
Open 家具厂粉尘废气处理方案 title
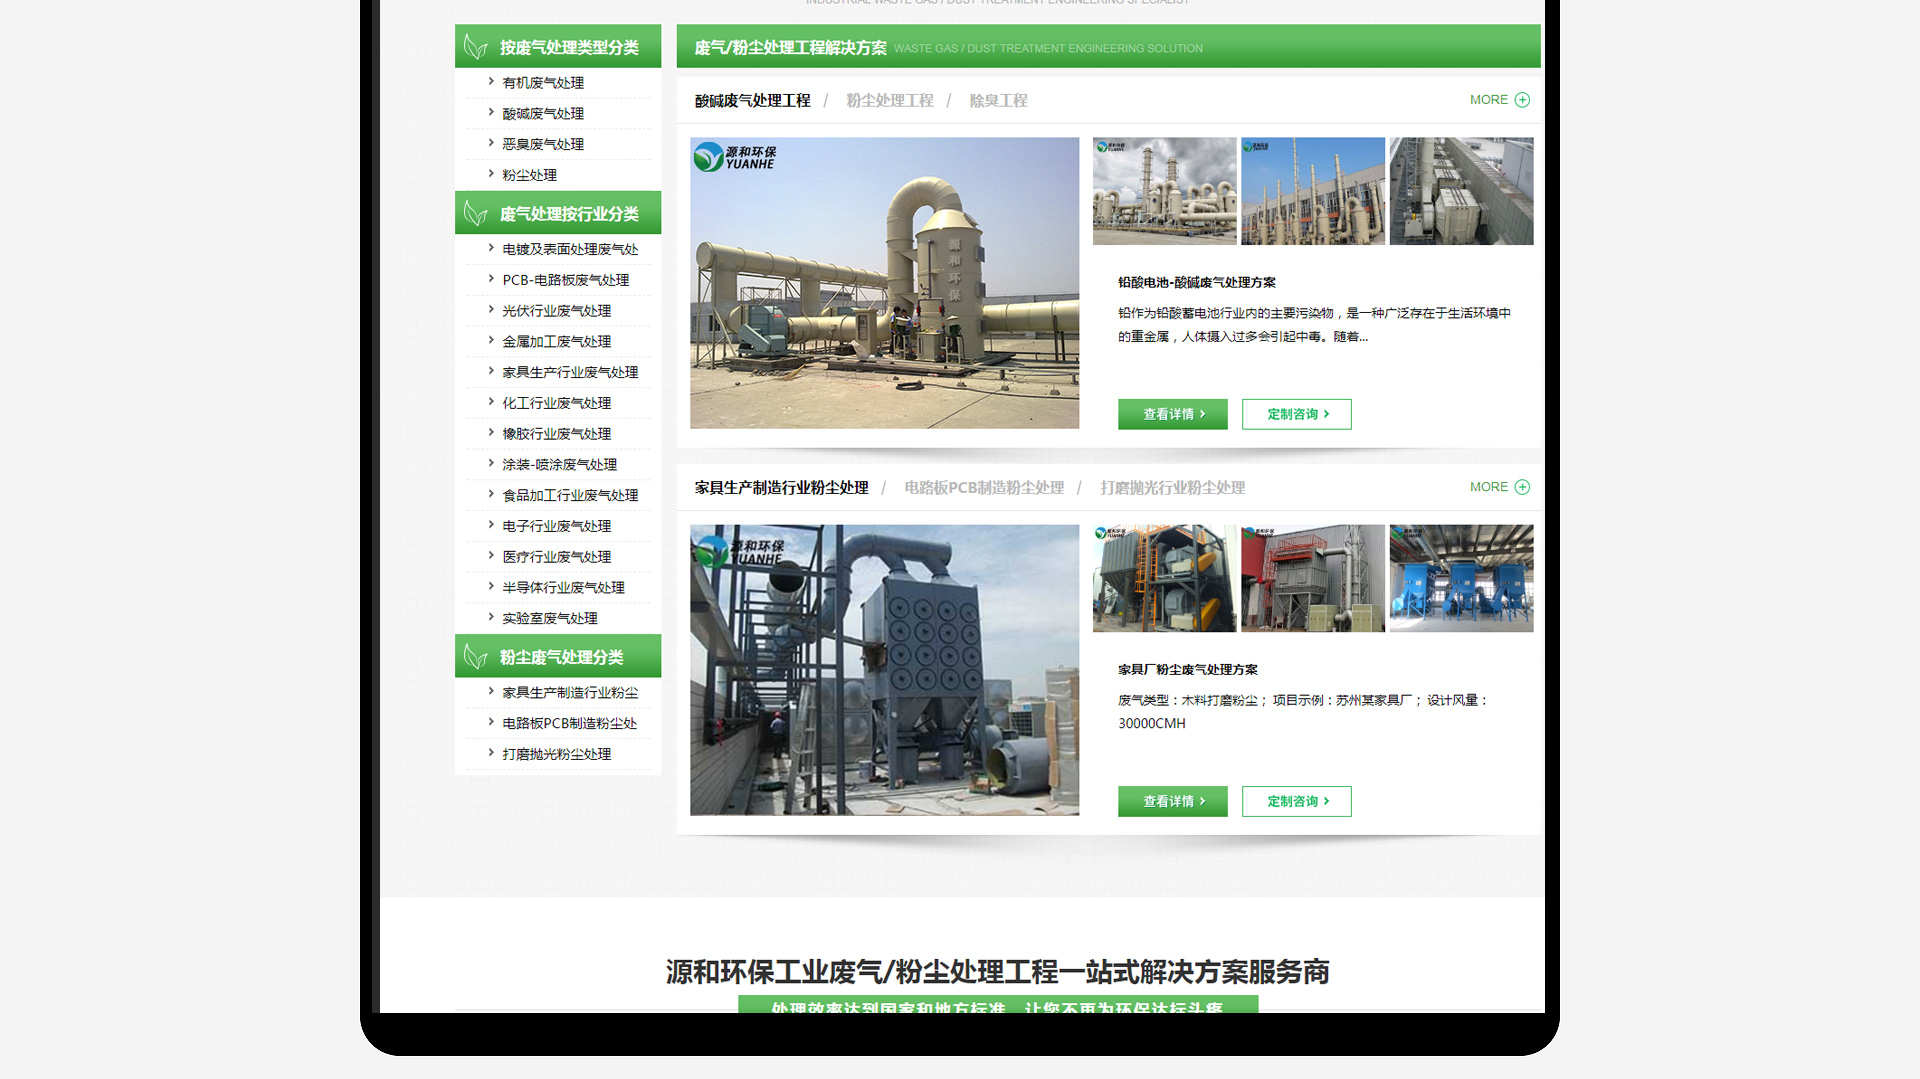pos(1188,670)
